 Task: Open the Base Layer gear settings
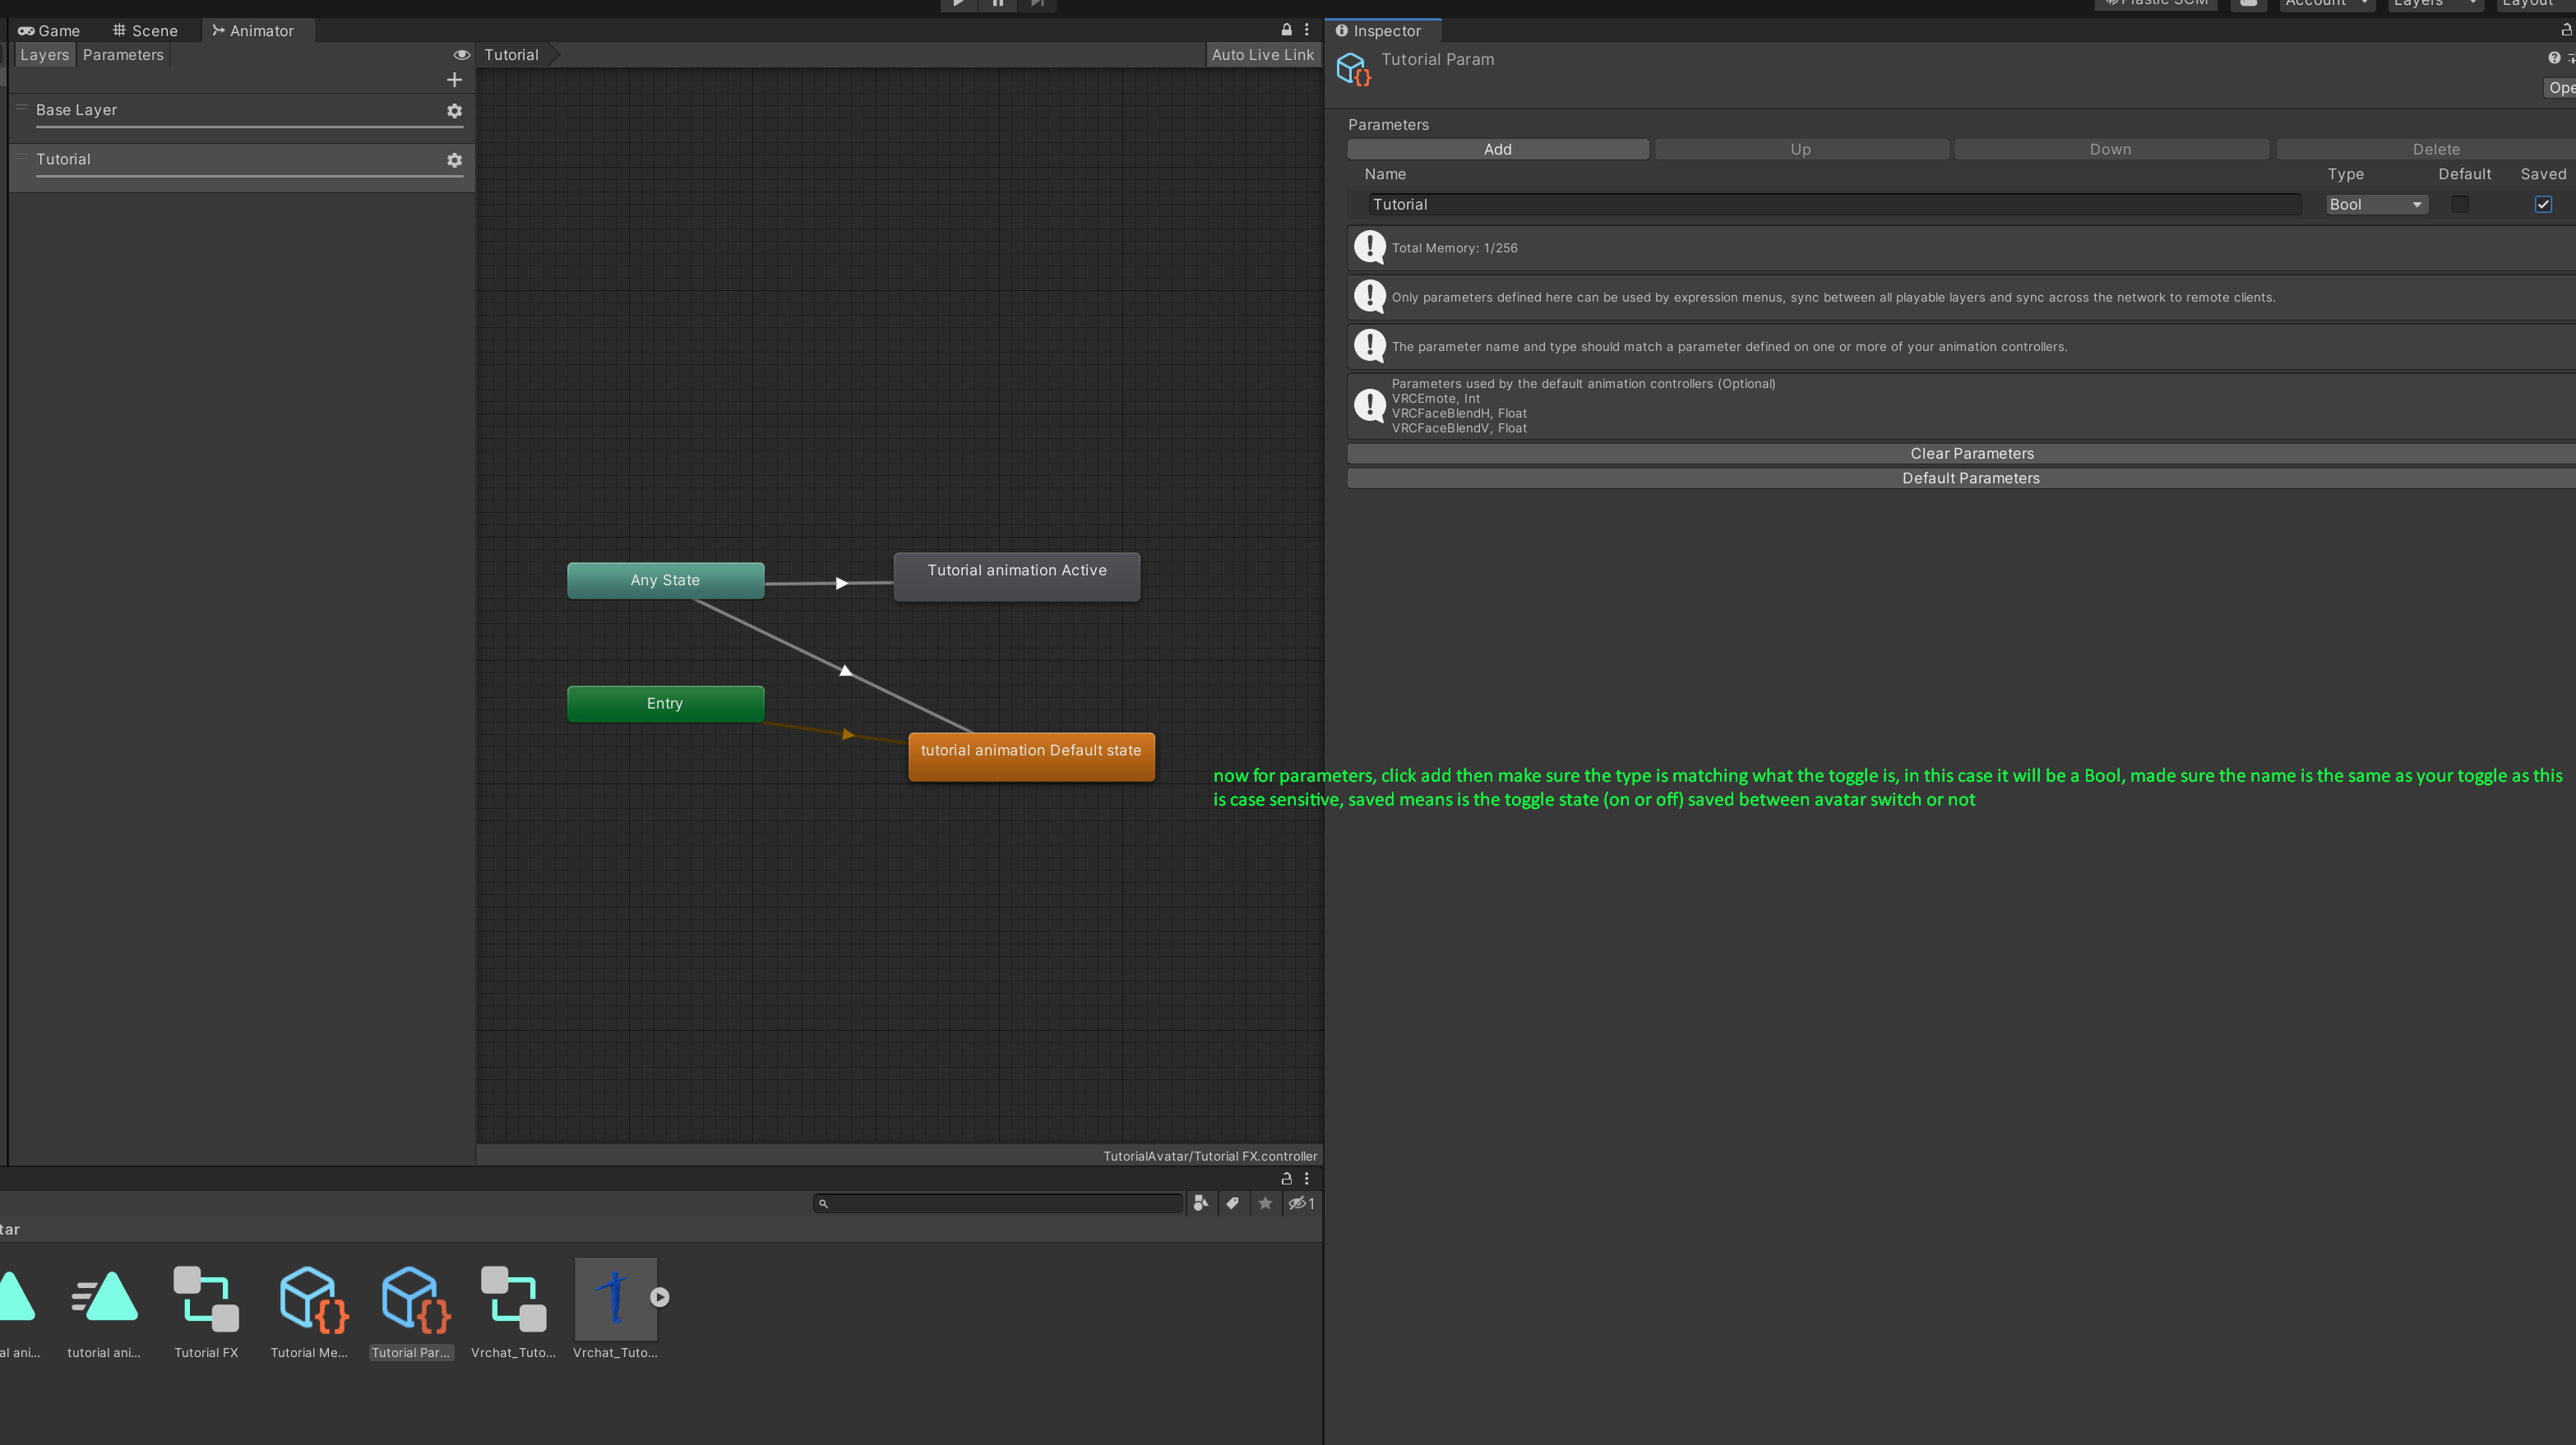click(454, 111)
